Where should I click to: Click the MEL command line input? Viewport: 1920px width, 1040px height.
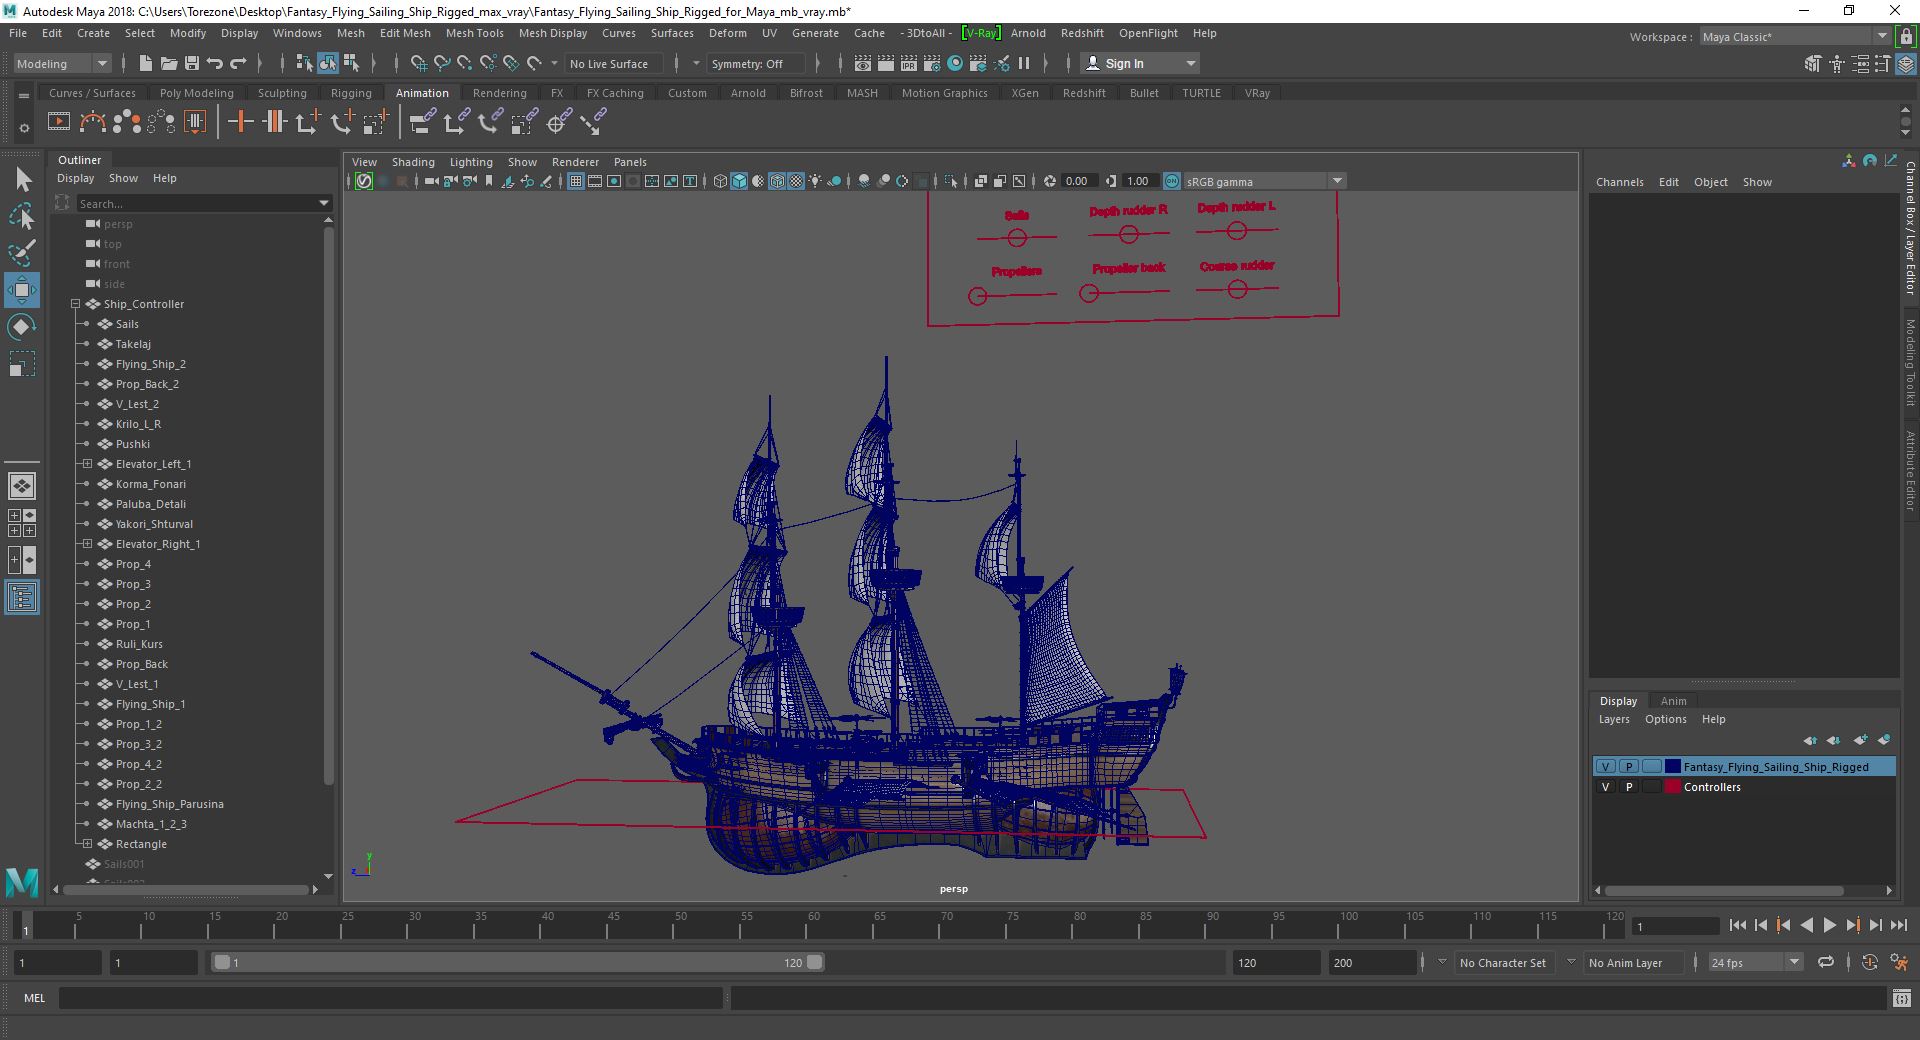(x=390, y=998)
